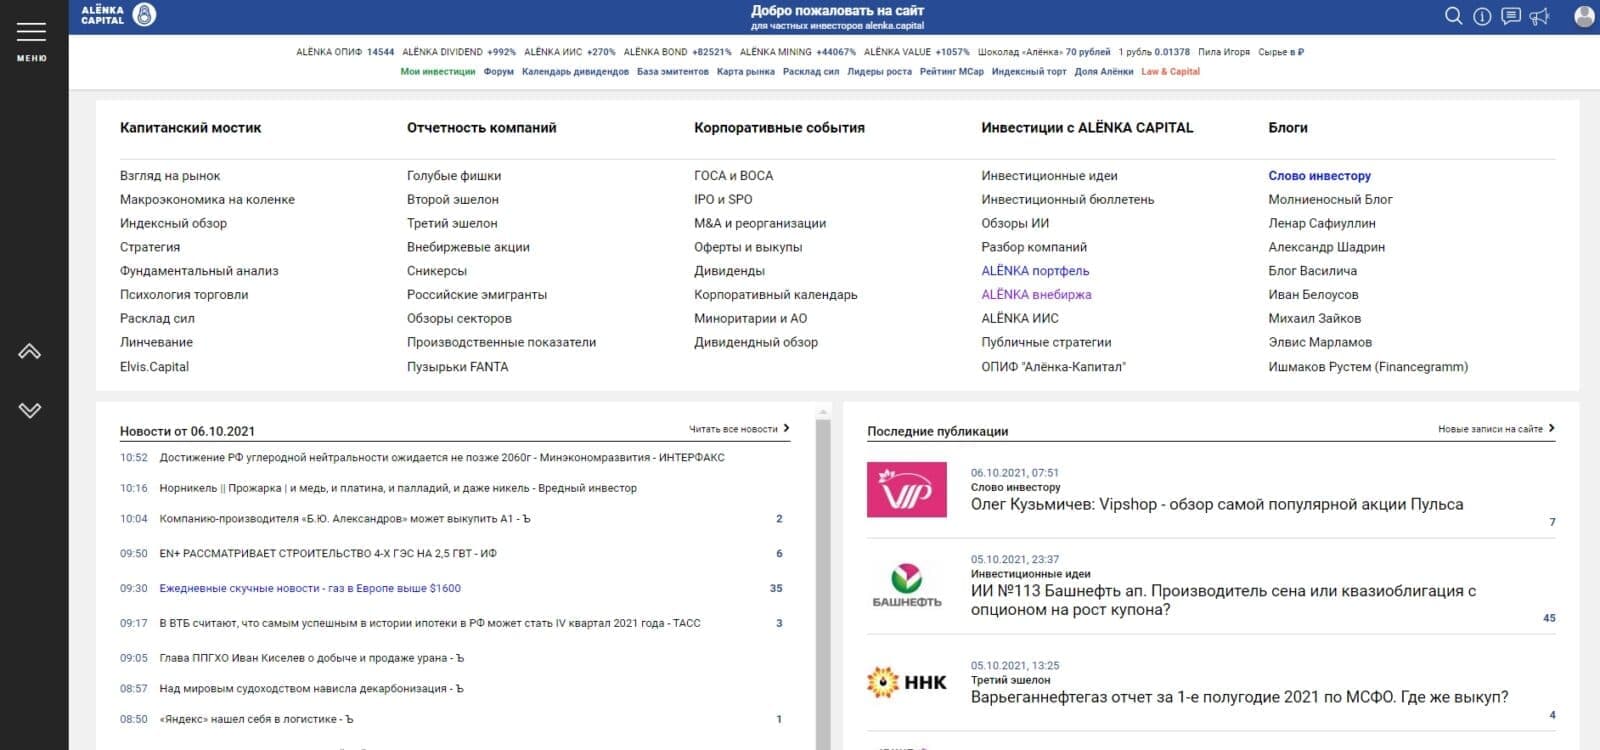Viewport: 1600px width, 750px height.
Task: Open 'Ишмаков Рустем (Financegramm)' blog
Action: pos(1368,367)
